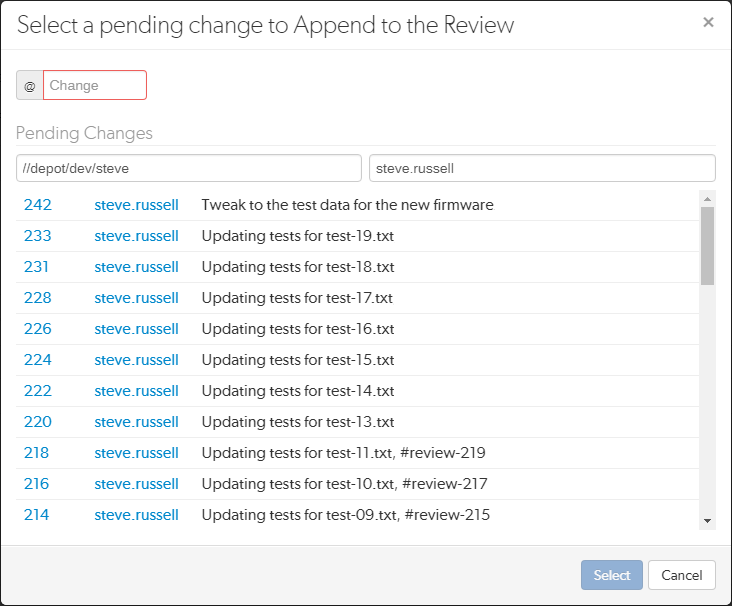The image size is (732, 606).
Task: Click steve.russell user link in row 228
Action: point(136,297)
